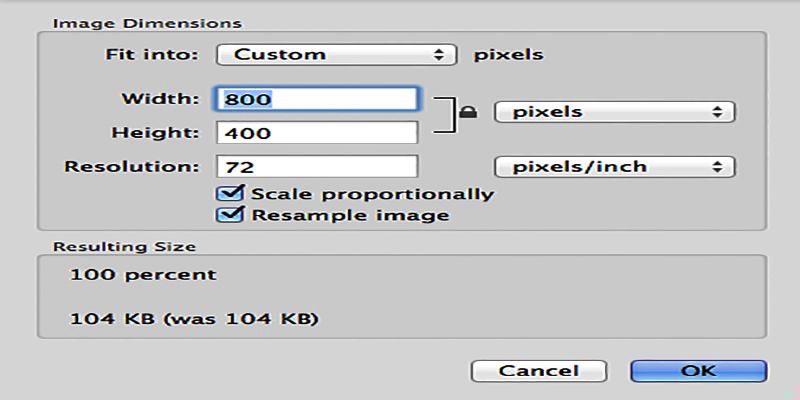The image size is (800, 400).
Task: Click the arrows on the pixels/inch popup
Action: [717, 167]
